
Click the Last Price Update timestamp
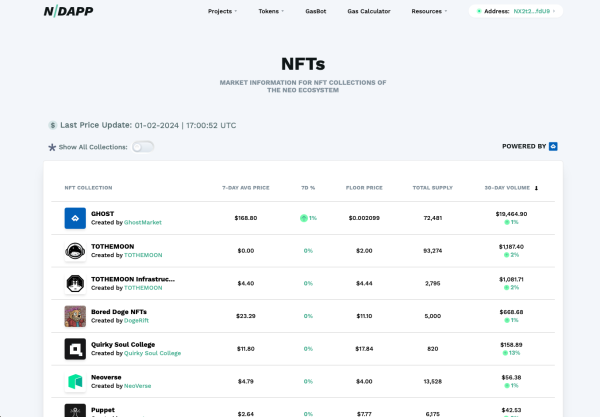[x=185, y=125]
